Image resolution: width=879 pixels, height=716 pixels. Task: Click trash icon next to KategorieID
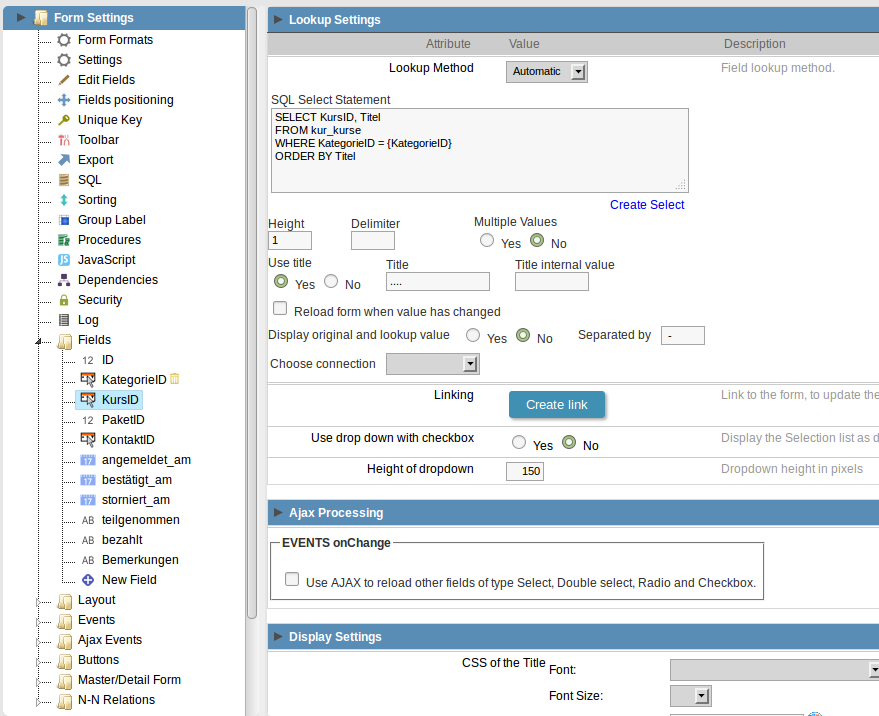(174, 379)
